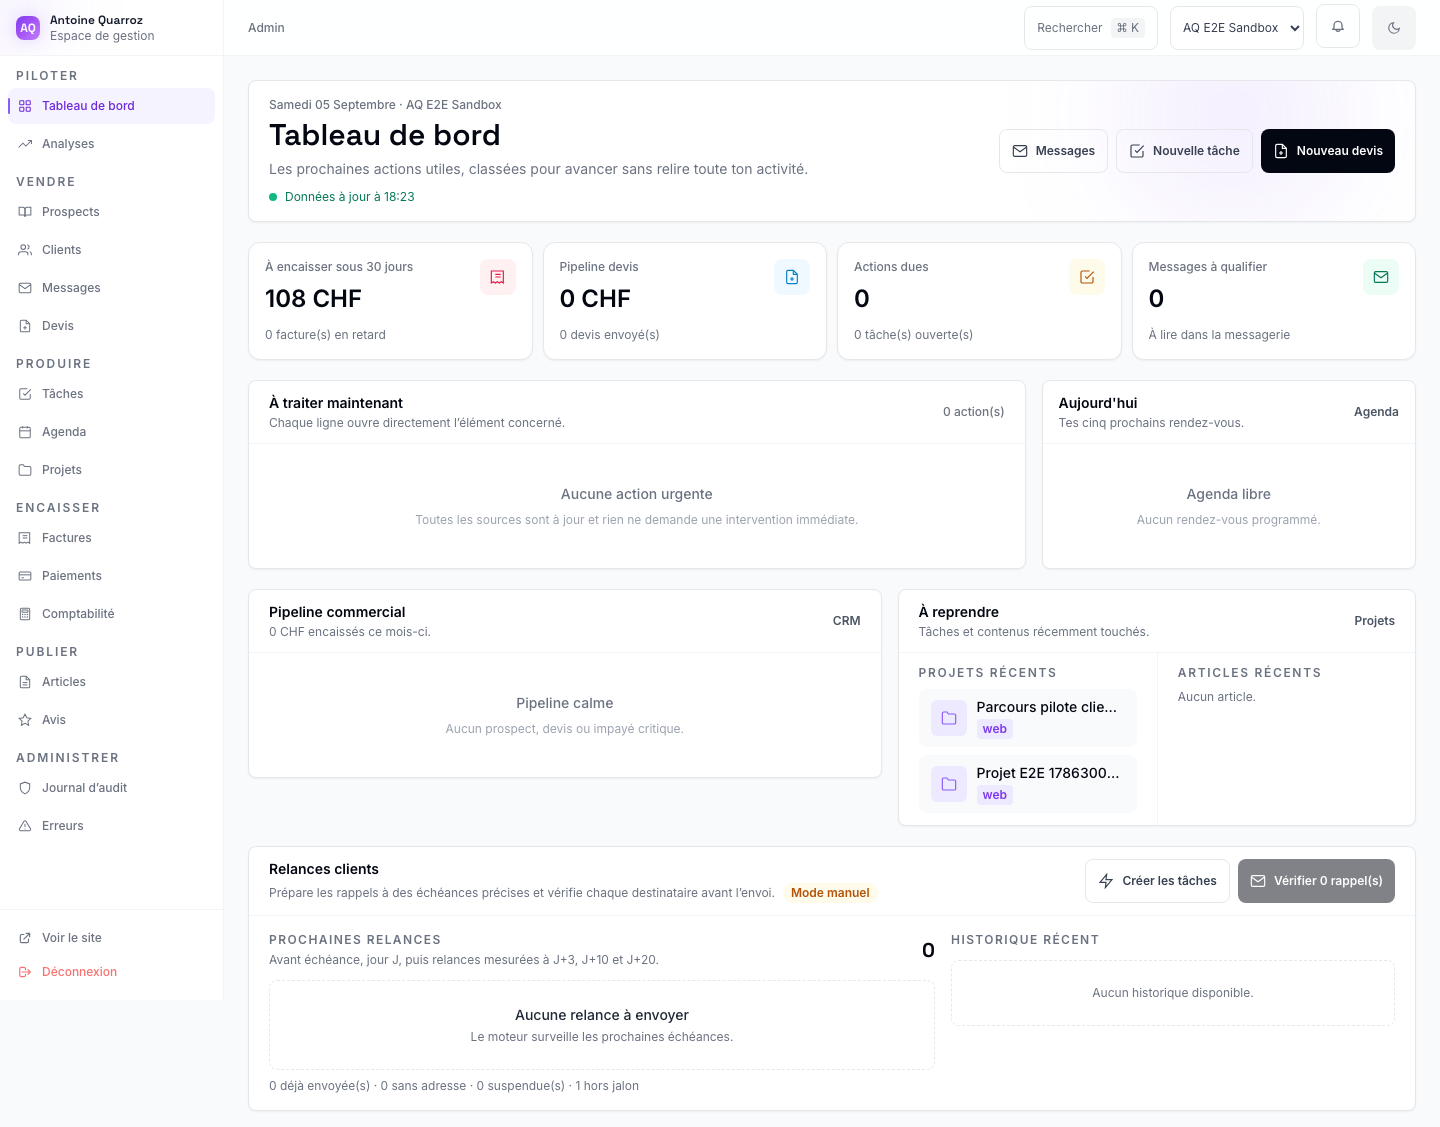The height and width of the screenshot is (1127, 1440).
Task: Open the Projet E2E 1786300... project
Action: click(x=1028, y=784)
